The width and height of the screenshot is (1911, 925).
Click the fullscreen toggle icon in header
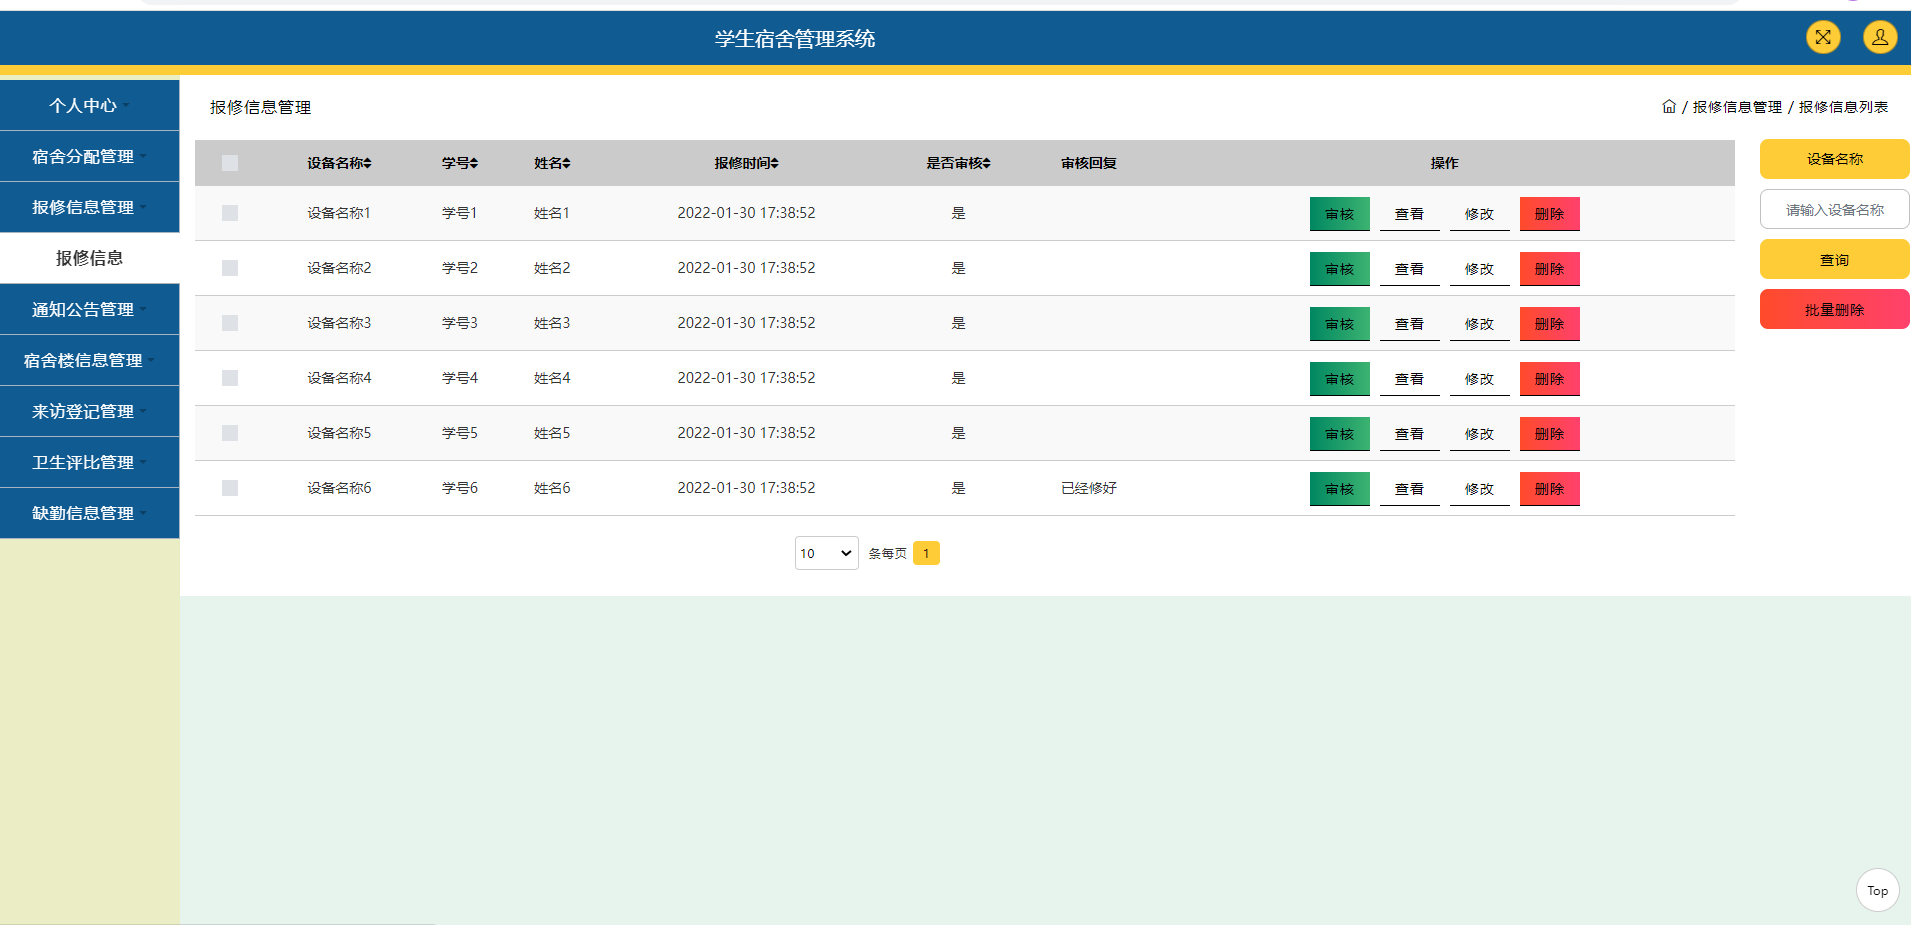coord(1823,37)
